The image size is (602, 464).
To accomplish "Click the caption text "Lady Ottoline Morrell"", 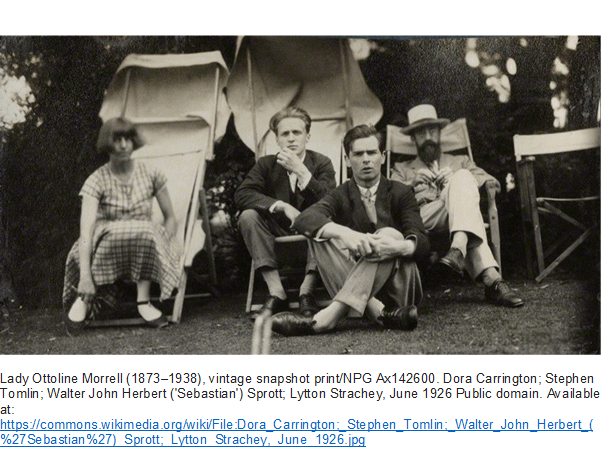I will pos(62,379).
